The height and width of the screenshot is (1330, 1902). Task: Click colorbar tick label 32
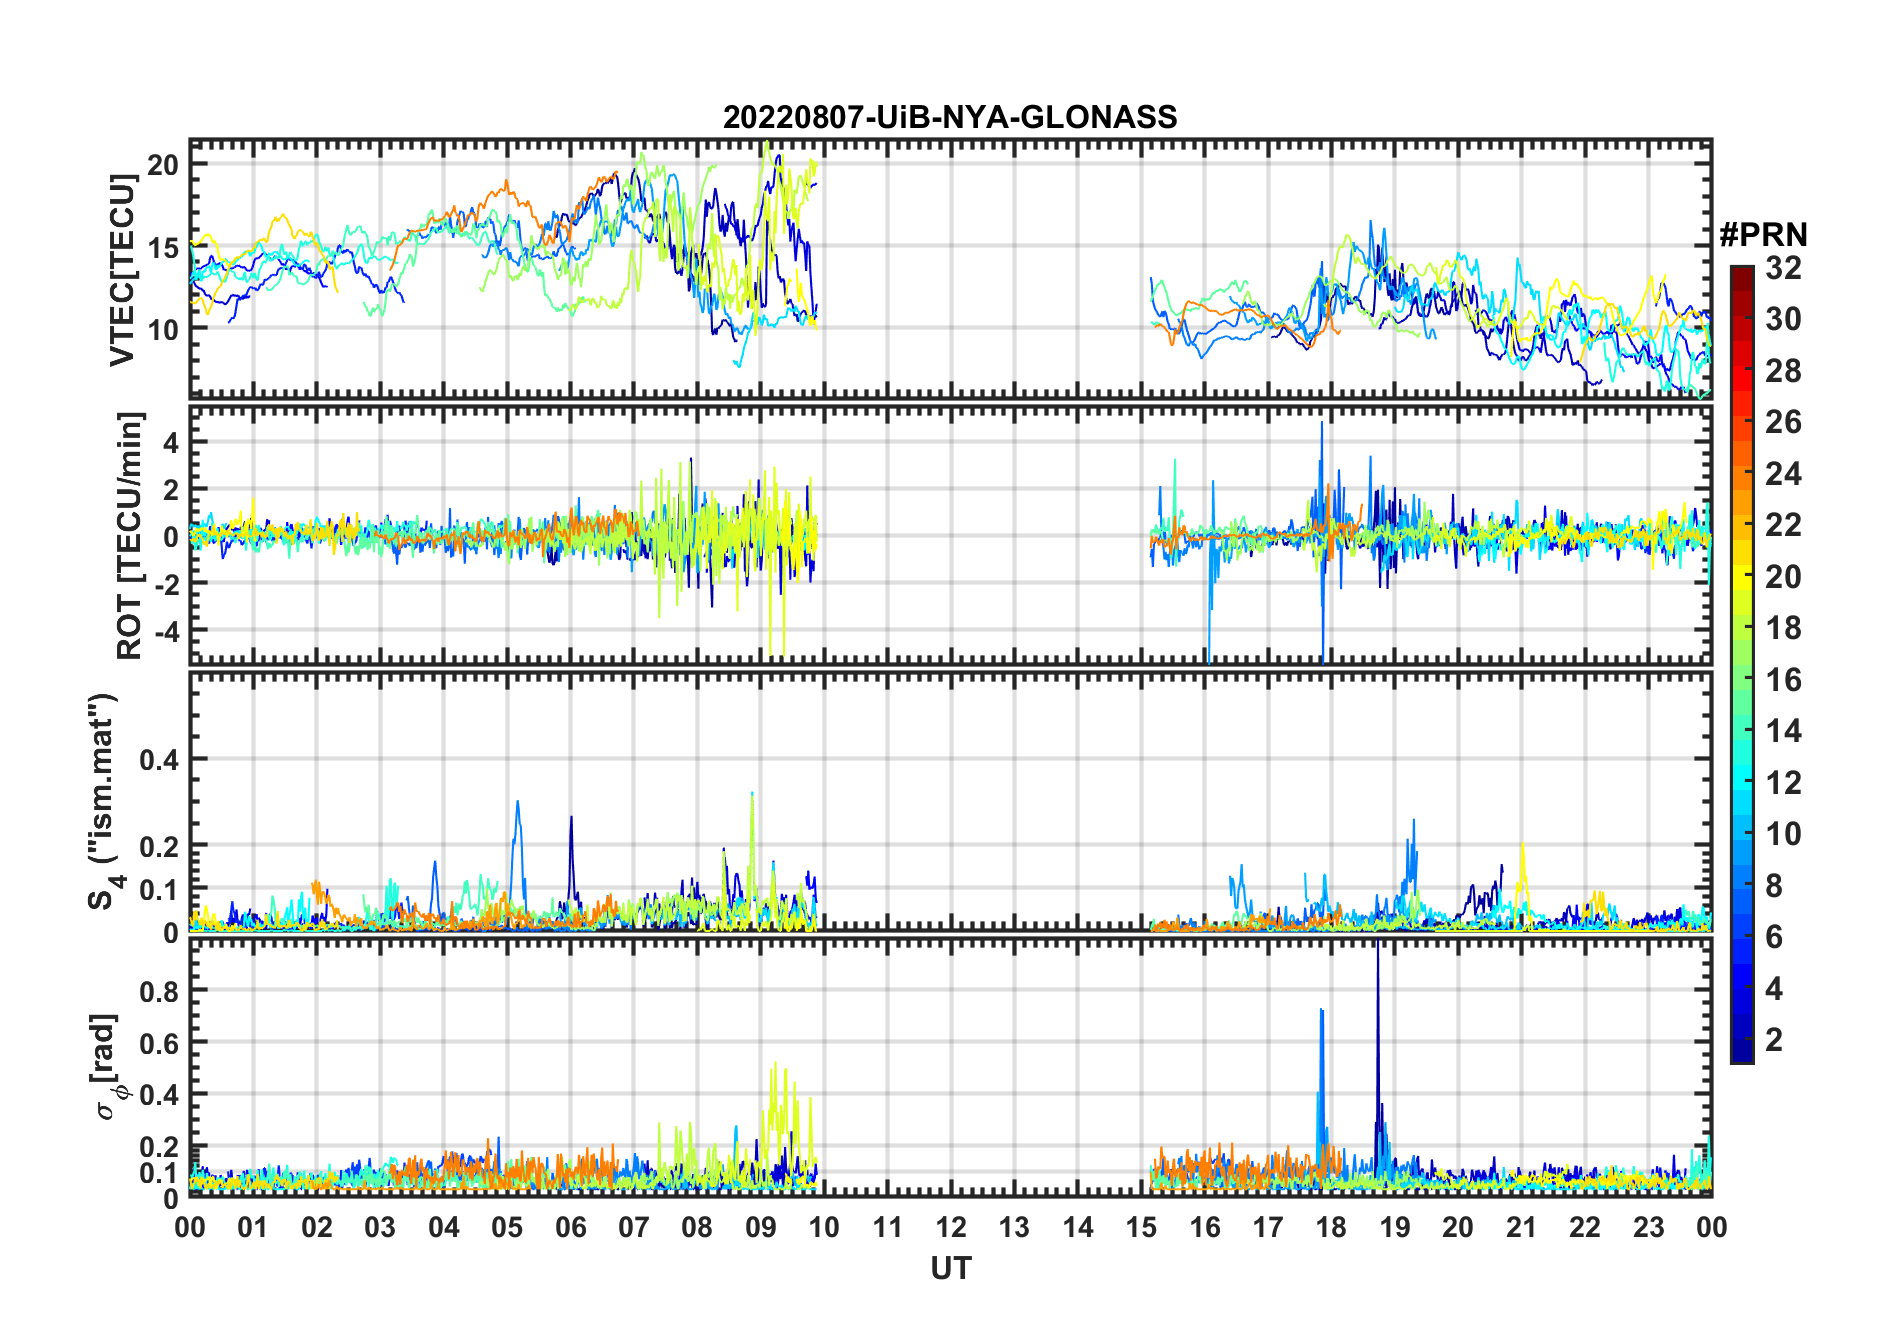(1783, 268)
